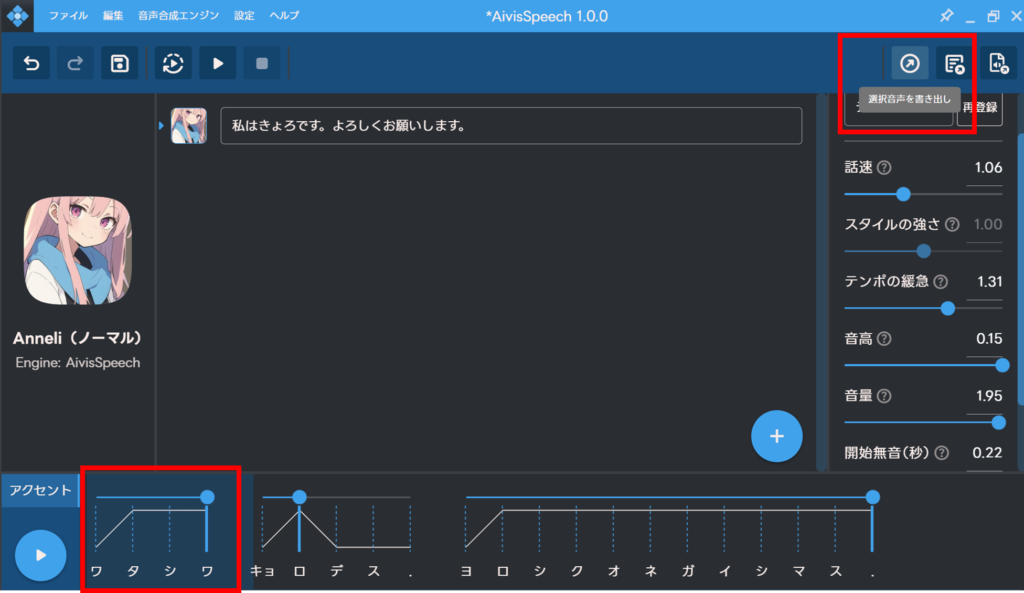This screenshot has width=1024, height=593.
Task: Open the help icon beside 音量
Action: 884,396
